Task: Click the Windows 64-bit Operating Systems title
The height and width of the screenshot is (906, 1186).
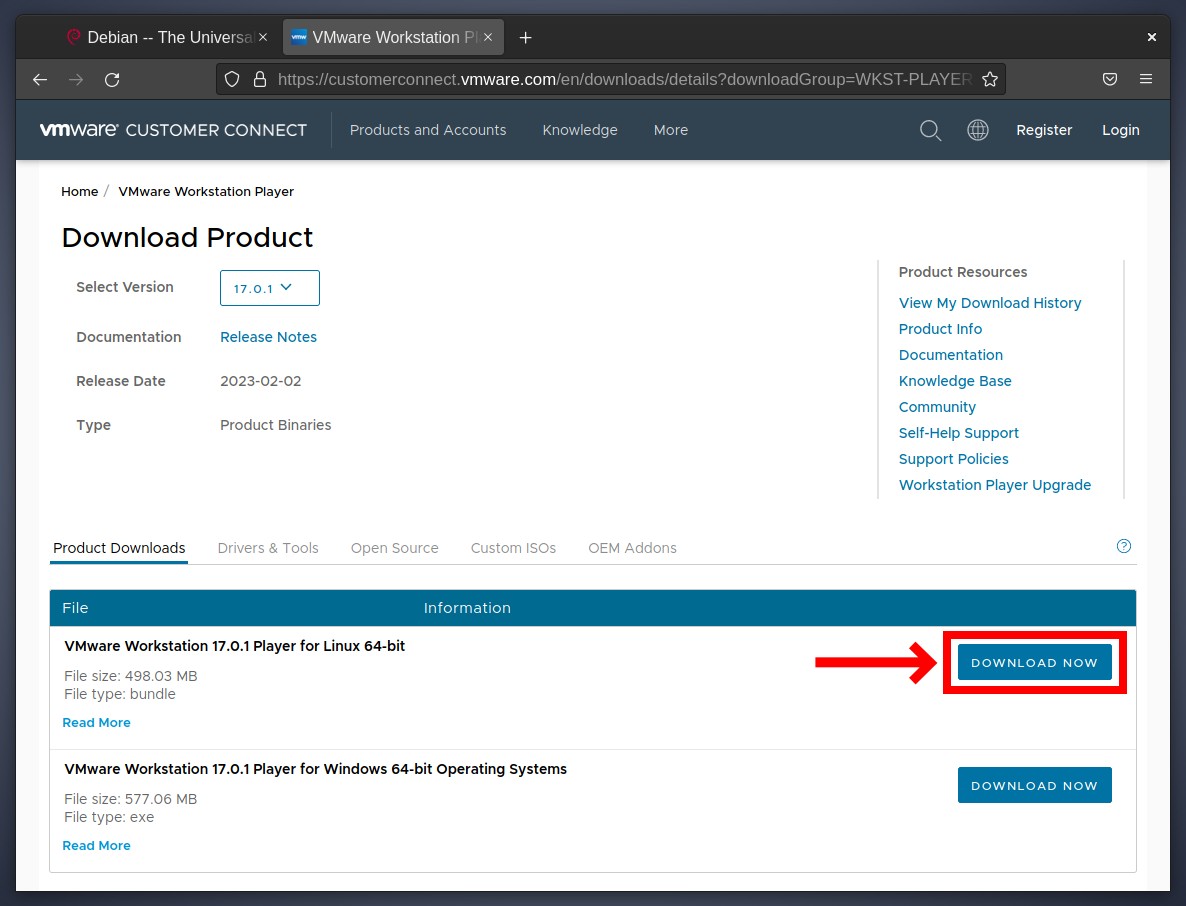Action: [315, 769]
